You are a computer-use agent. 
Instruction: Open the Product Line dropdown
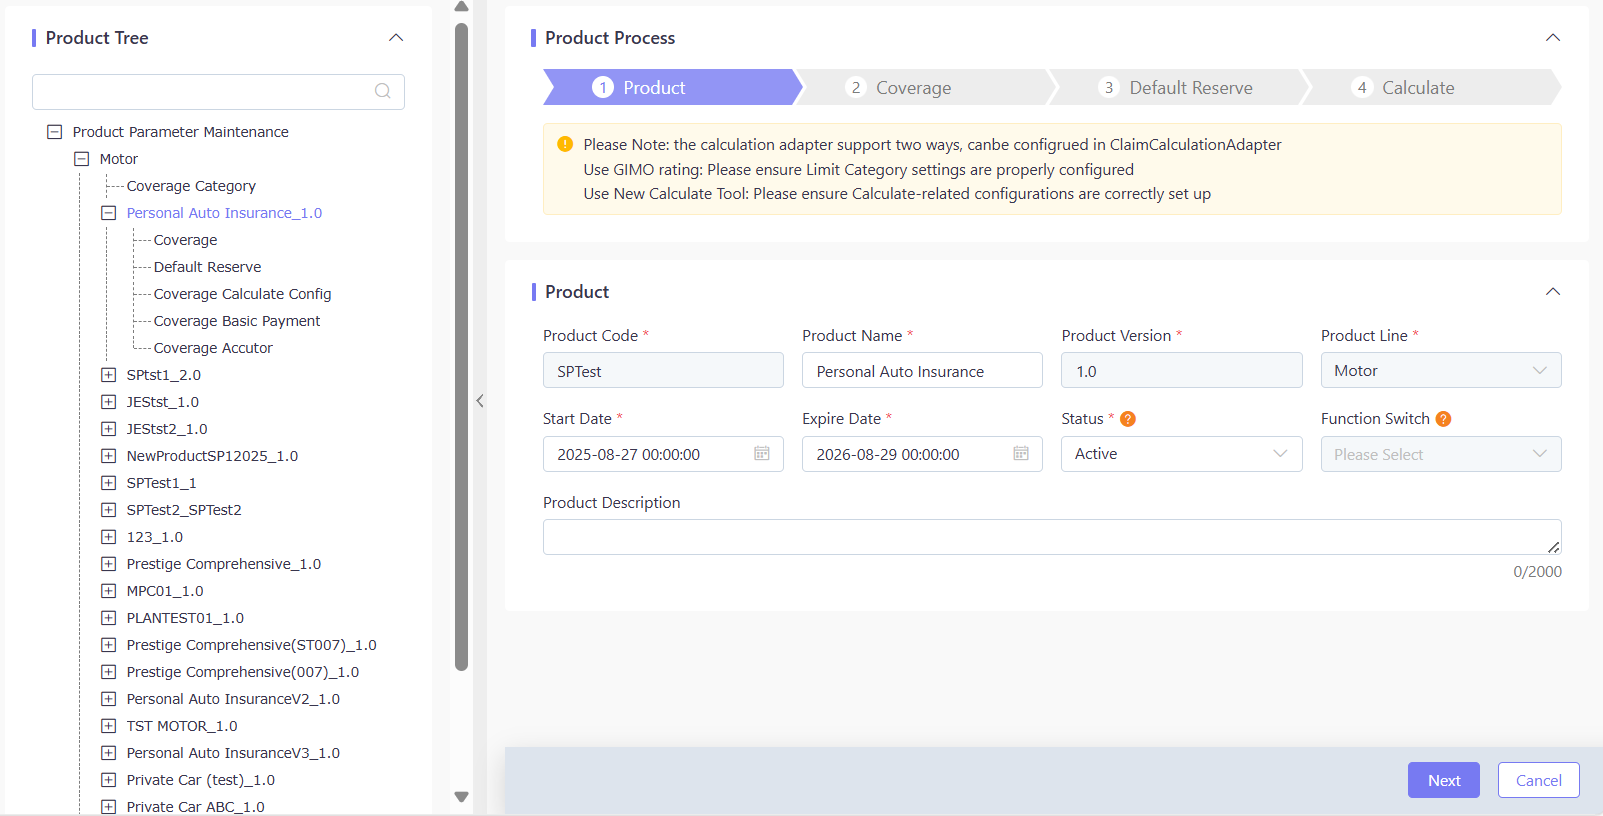pyautogui.click(x=1441, y=370)
